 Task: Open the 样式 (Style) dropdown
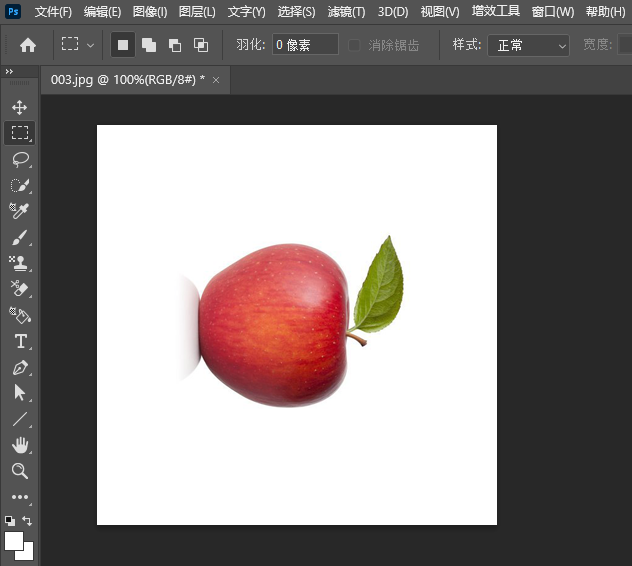click(528, 45)
